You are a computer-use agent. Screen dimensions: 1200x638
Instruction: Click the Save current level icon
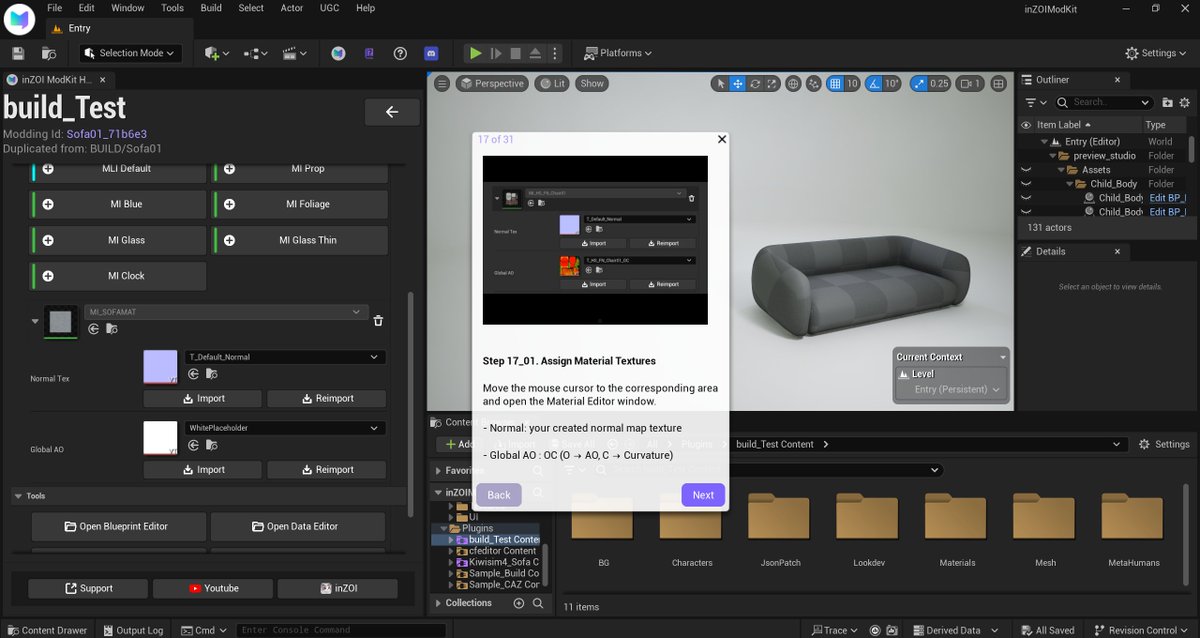18,53
